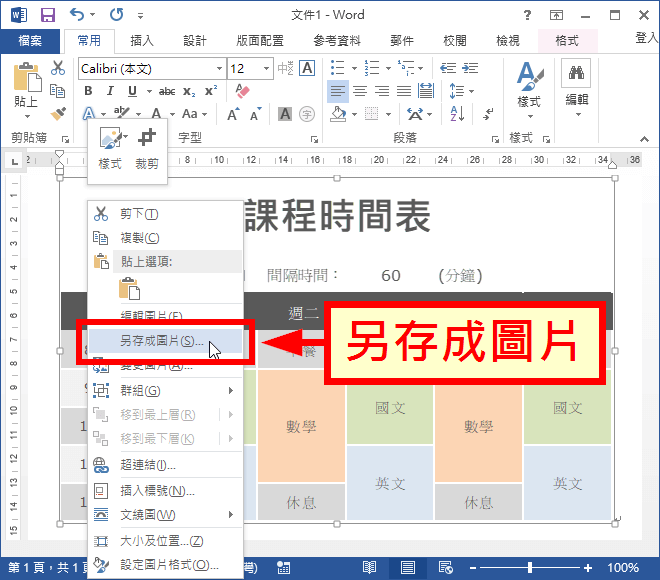Decrease indent in the paragraph group
Image resolution: width=660 pixels, height=580 pixels.
(x=448, y=68)
